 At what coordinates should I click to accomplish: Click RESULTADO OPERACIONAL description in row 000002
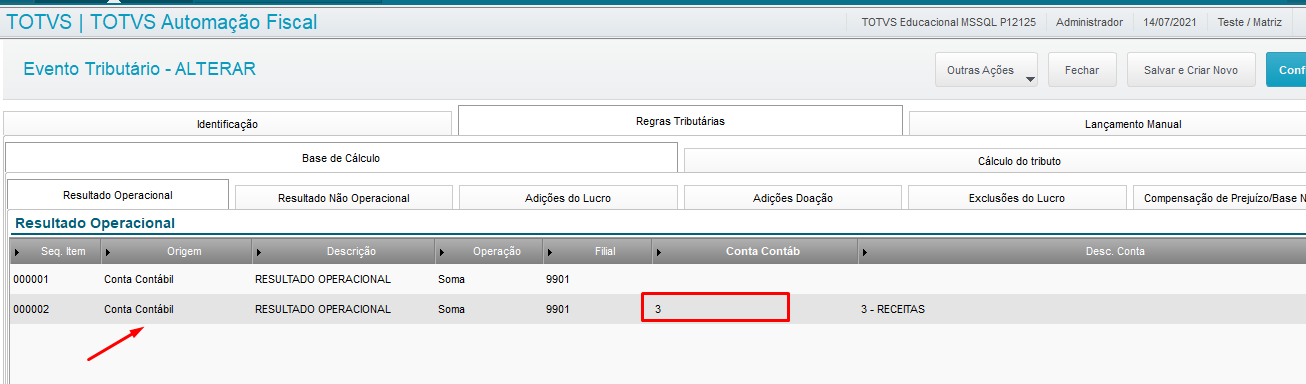tap(323, 309)
